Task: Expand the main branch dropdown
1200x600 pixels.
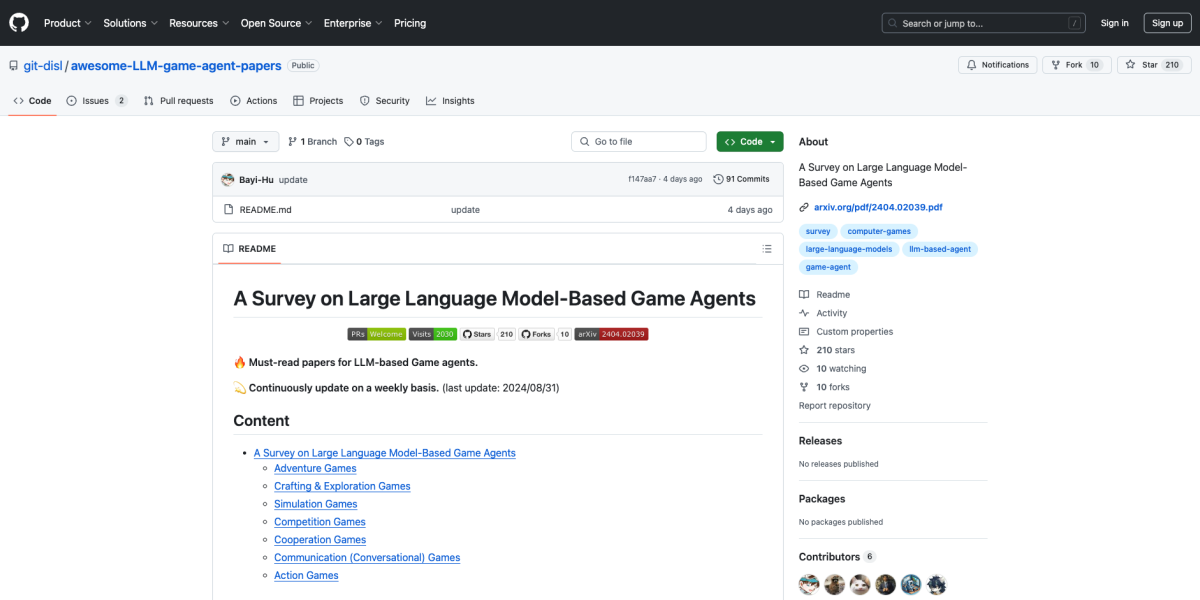Action: coord(245,141)
